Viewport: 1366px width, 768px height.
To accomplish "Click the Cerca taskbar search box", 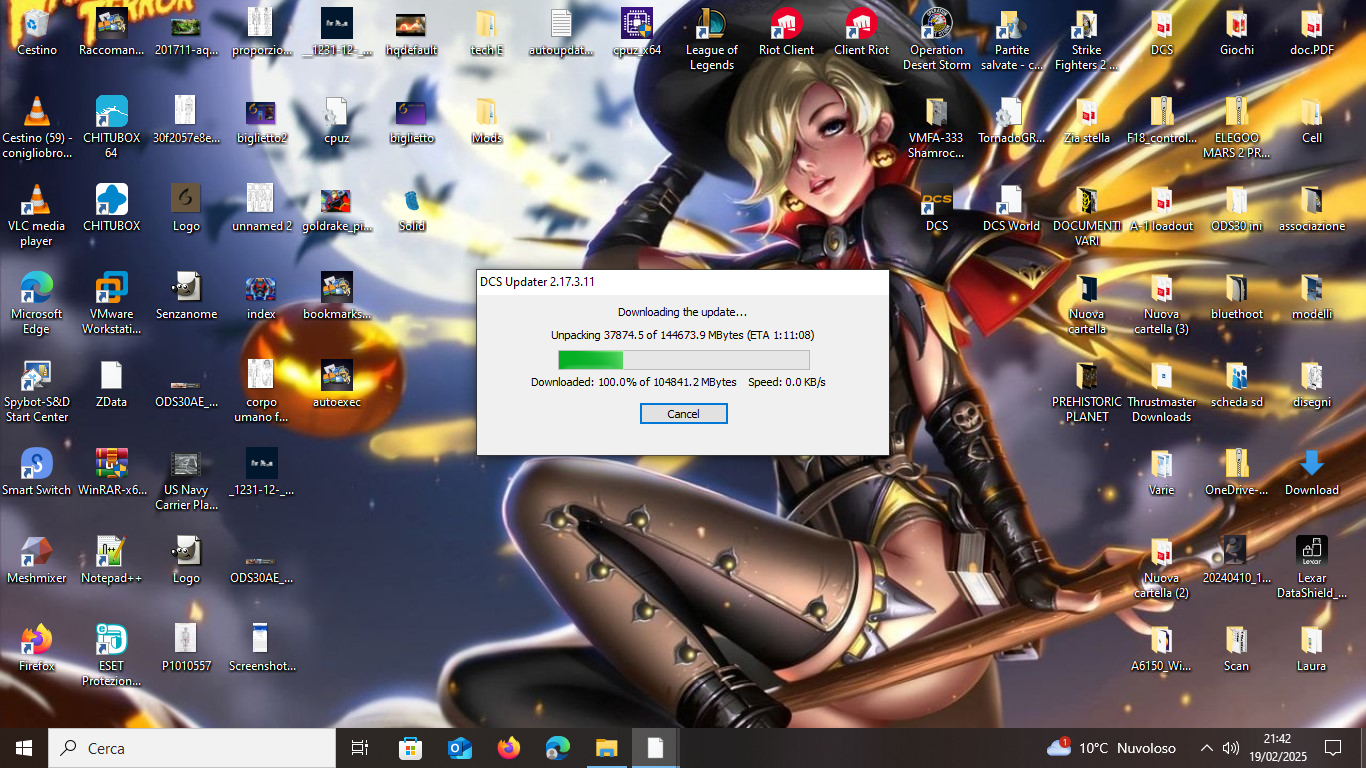I will click(192, 748).
